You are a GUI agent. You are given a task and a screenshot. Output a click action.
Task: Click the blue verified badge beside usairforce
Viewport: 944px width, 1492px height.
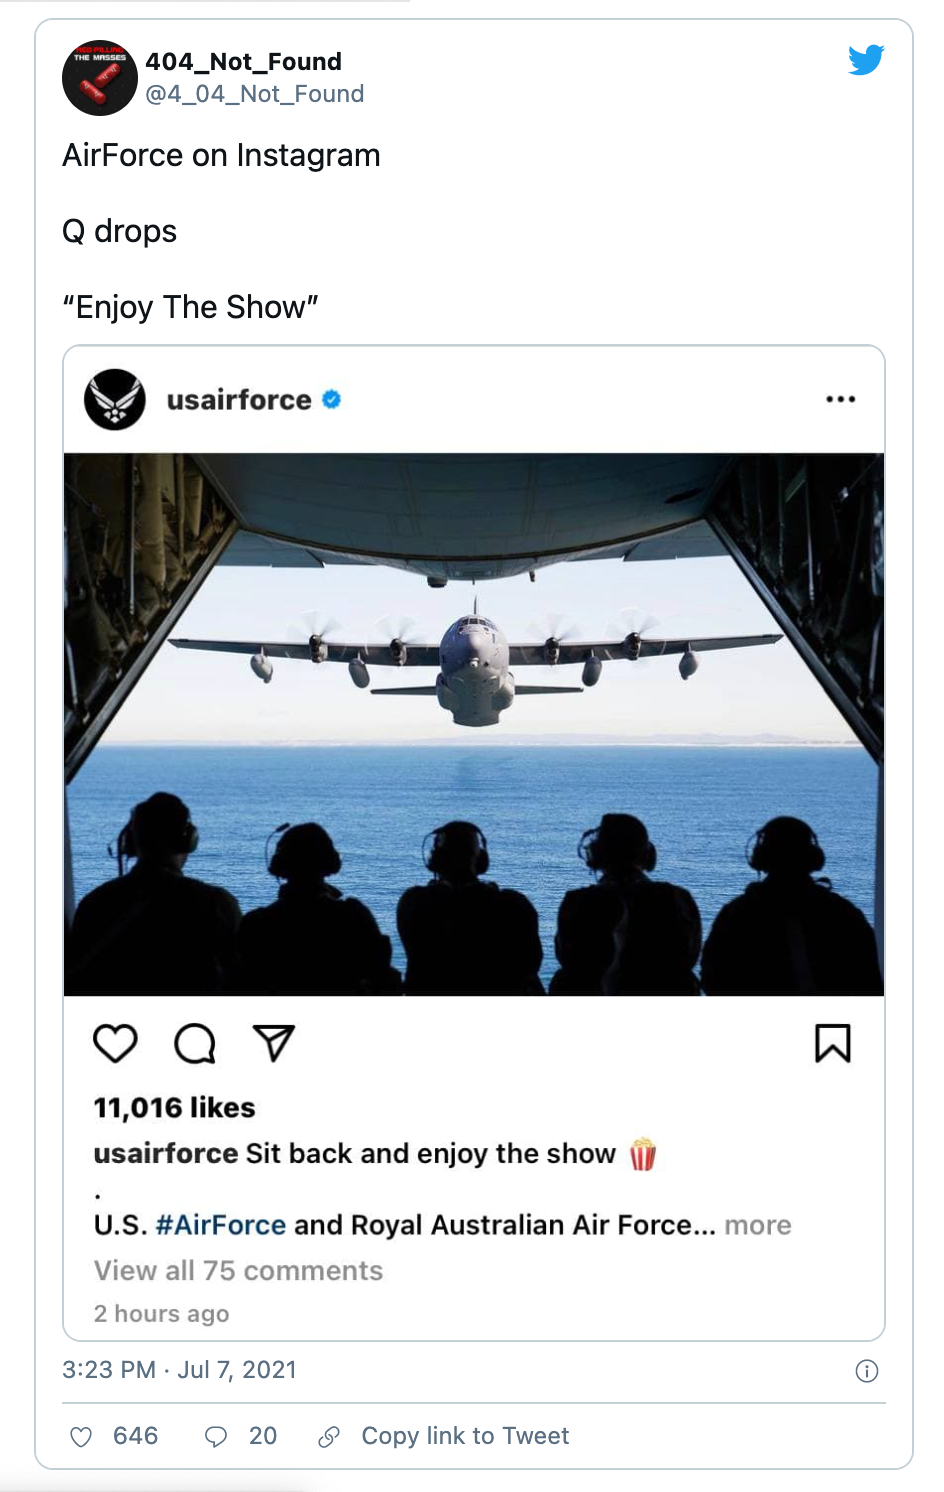click(332, 399)
